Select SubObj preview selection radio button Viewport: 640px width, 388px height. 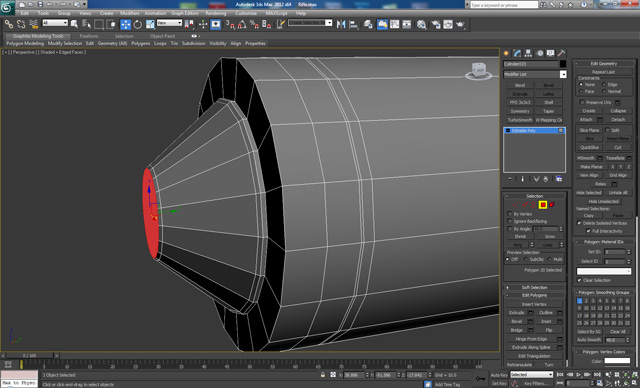coord(526,259)
